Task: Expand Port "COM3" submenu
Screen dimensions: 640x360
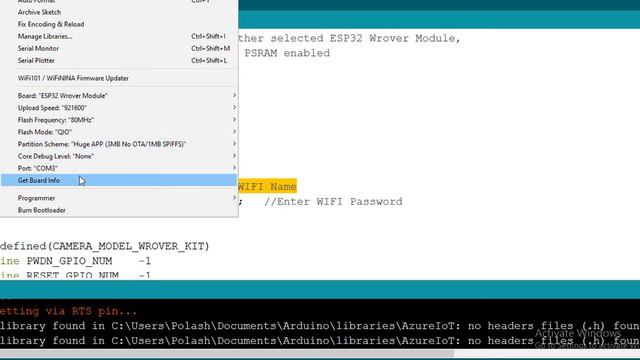Action: pyautogui.click(x=119, y=168)
